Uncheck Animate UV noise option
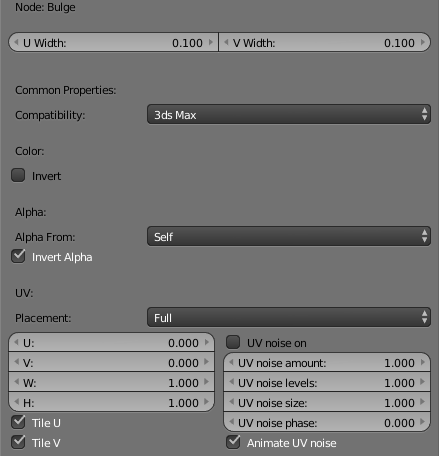Viewport: 439px width, 456px height. tap(233, 442)
